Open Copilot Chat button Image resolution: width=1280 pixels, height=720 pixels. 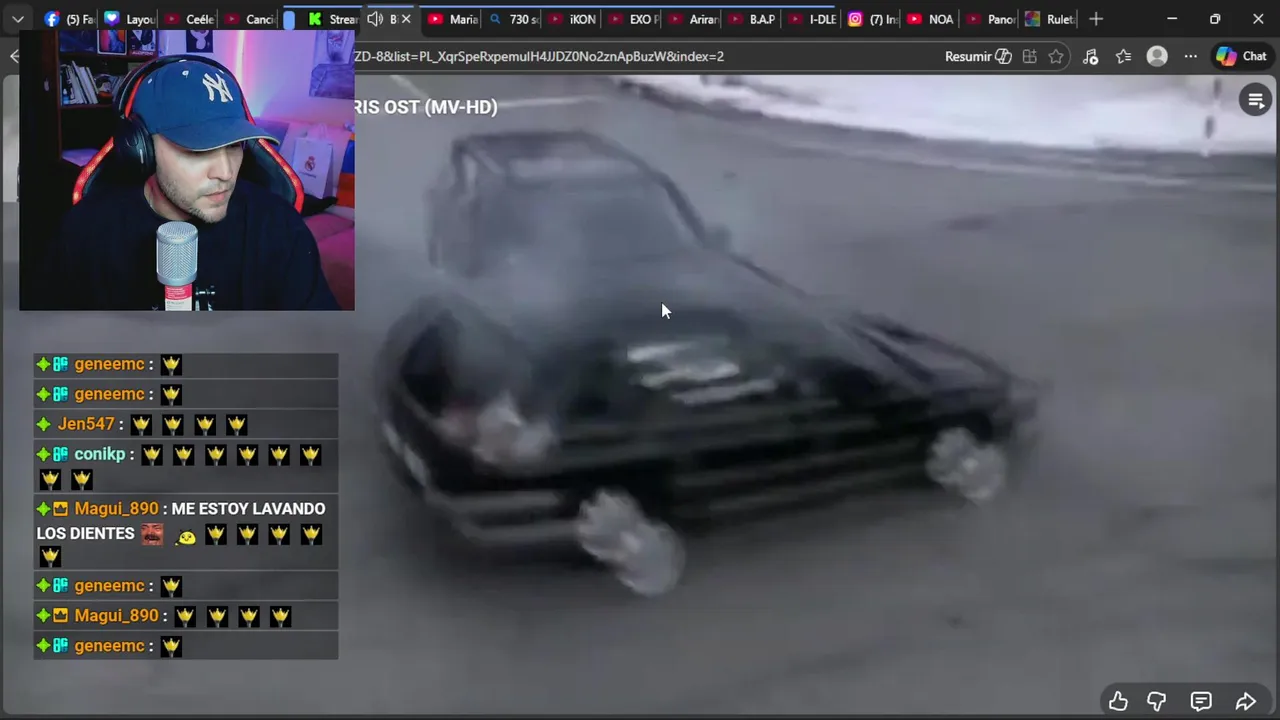[1241, 56]
